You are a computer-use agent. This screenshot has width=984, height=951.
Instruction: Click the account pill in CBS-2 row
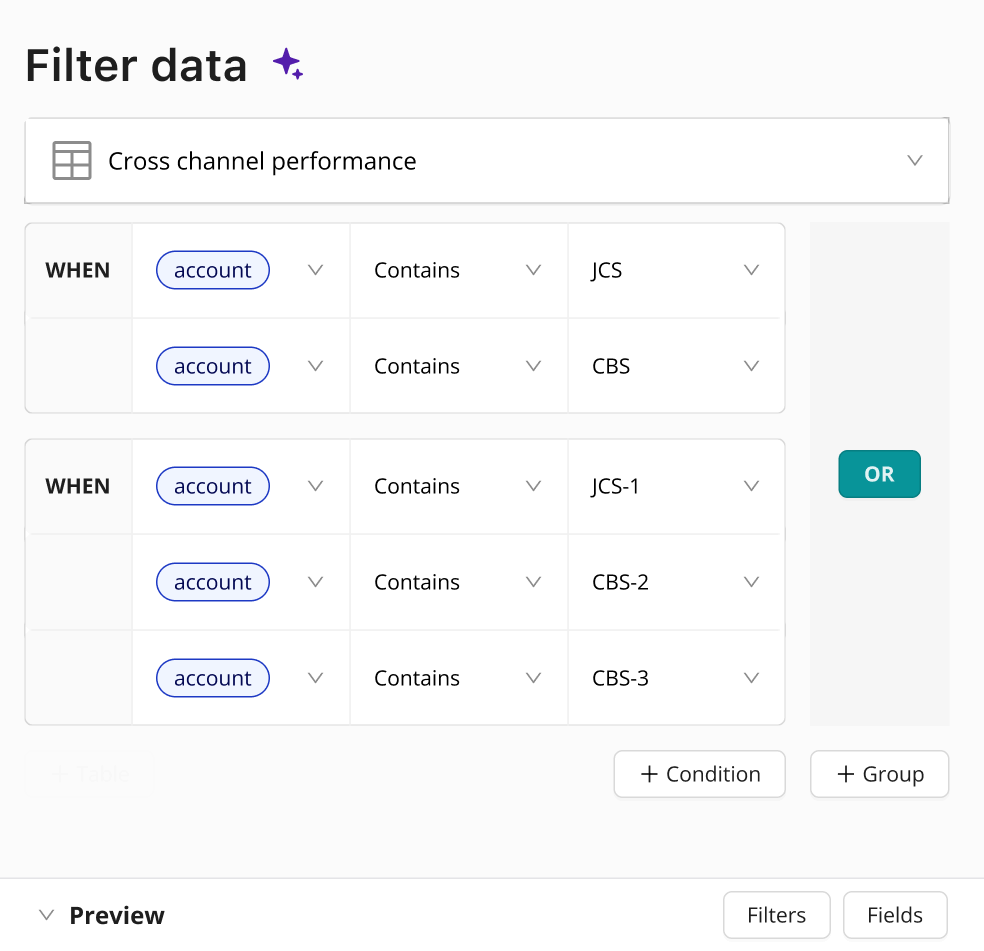pyautogui.click(x=213, y=582)
